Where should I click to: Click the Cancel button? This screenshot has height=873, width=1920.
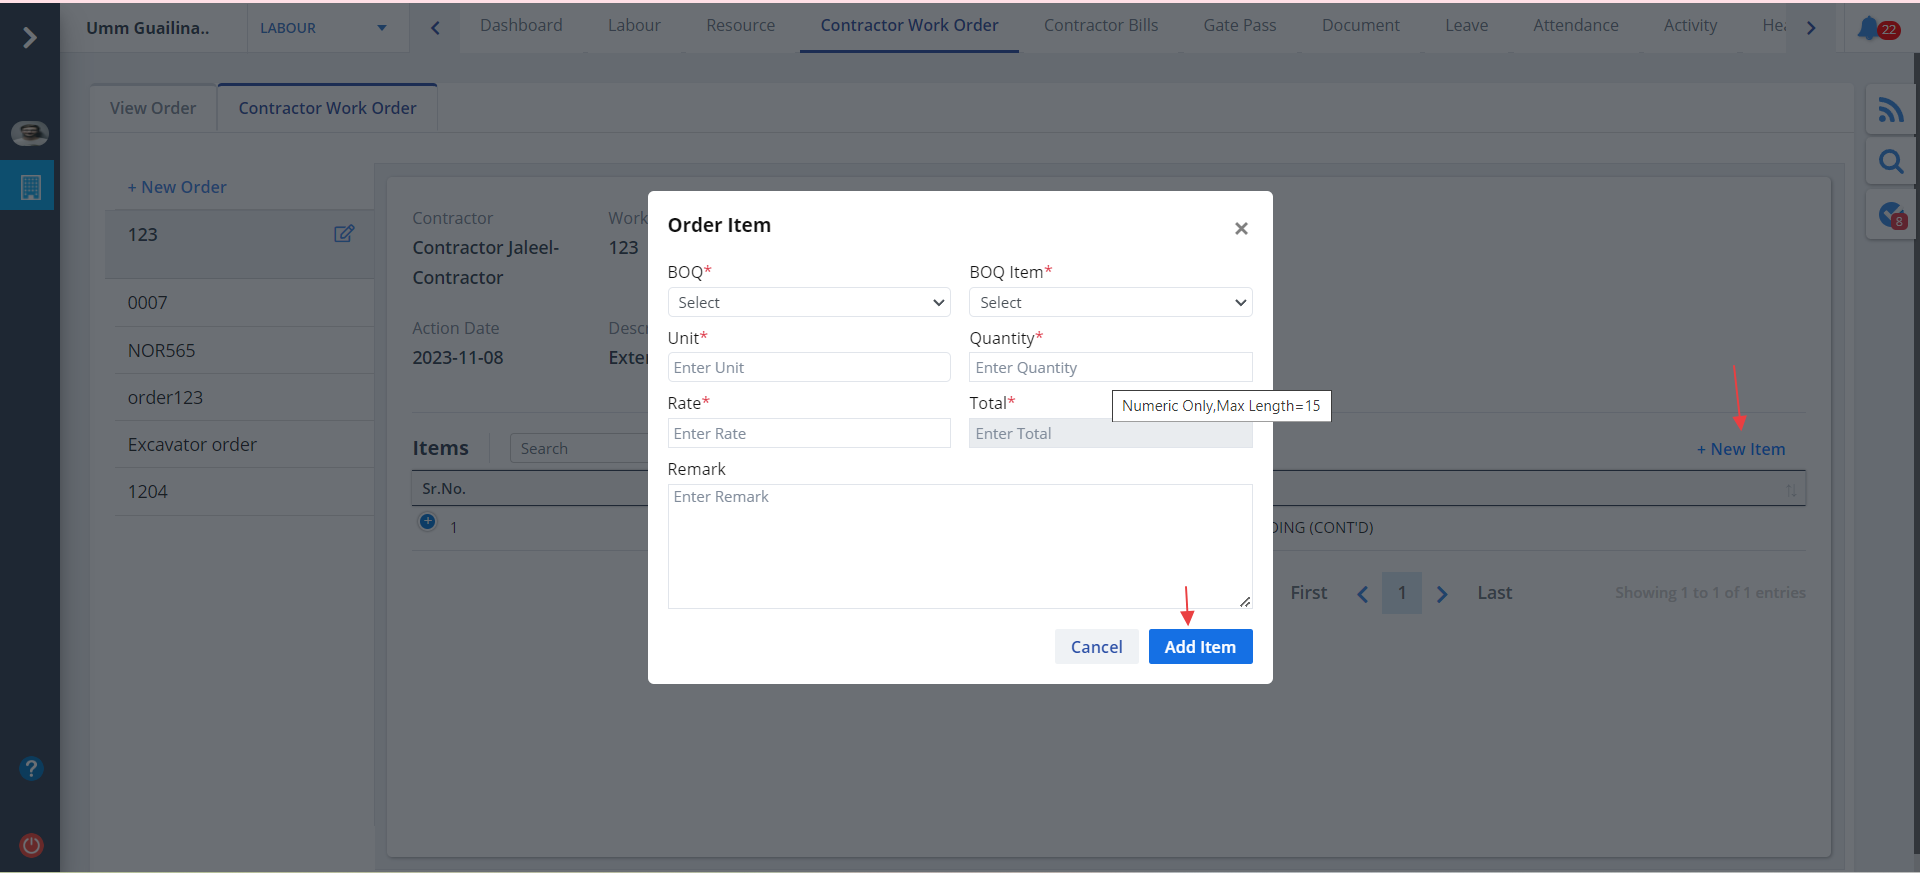1096,647
